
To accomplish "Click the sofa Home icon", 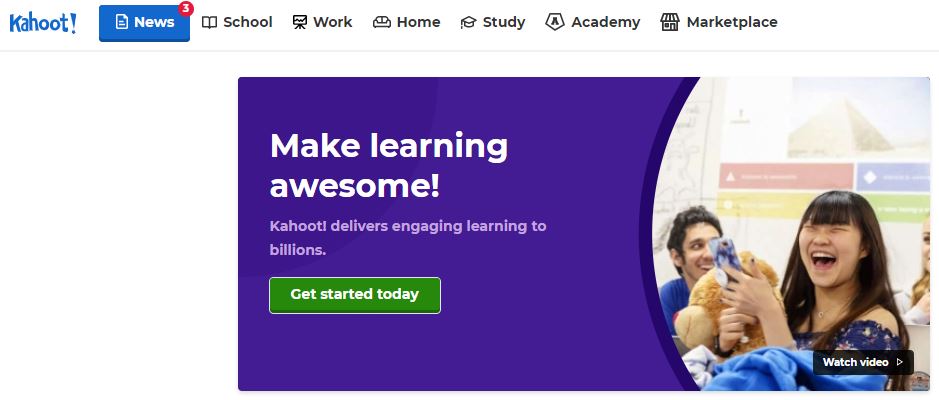I will coord(381,23).
